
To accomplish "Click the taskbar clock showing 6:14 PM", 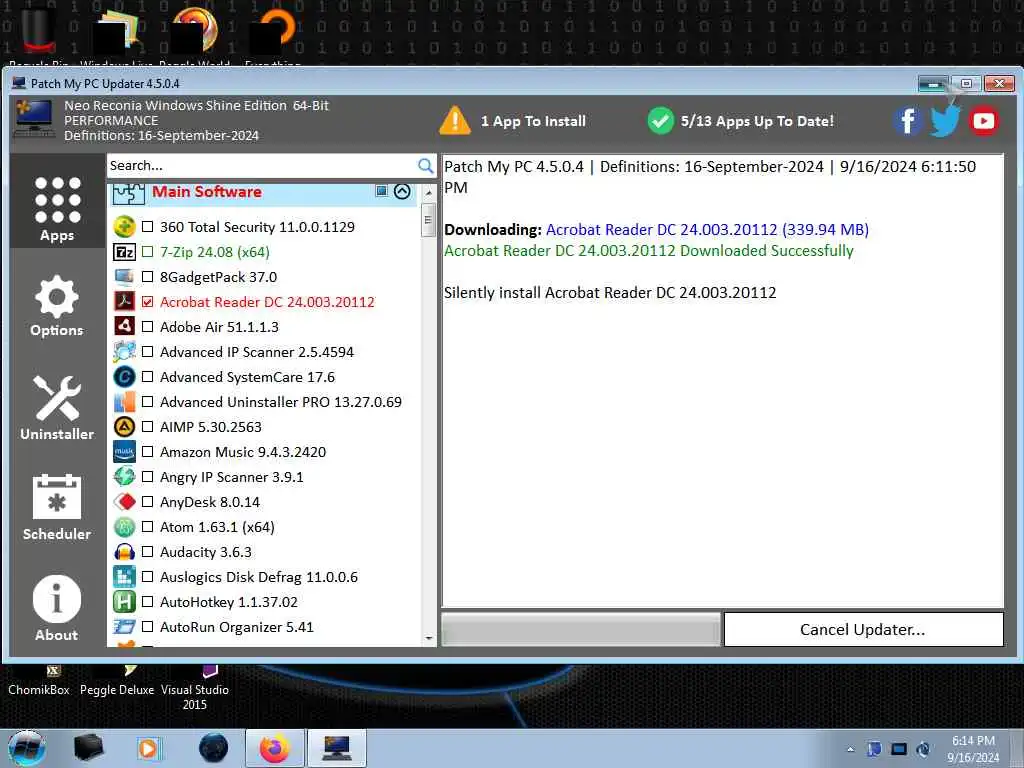I will [973, 749].
